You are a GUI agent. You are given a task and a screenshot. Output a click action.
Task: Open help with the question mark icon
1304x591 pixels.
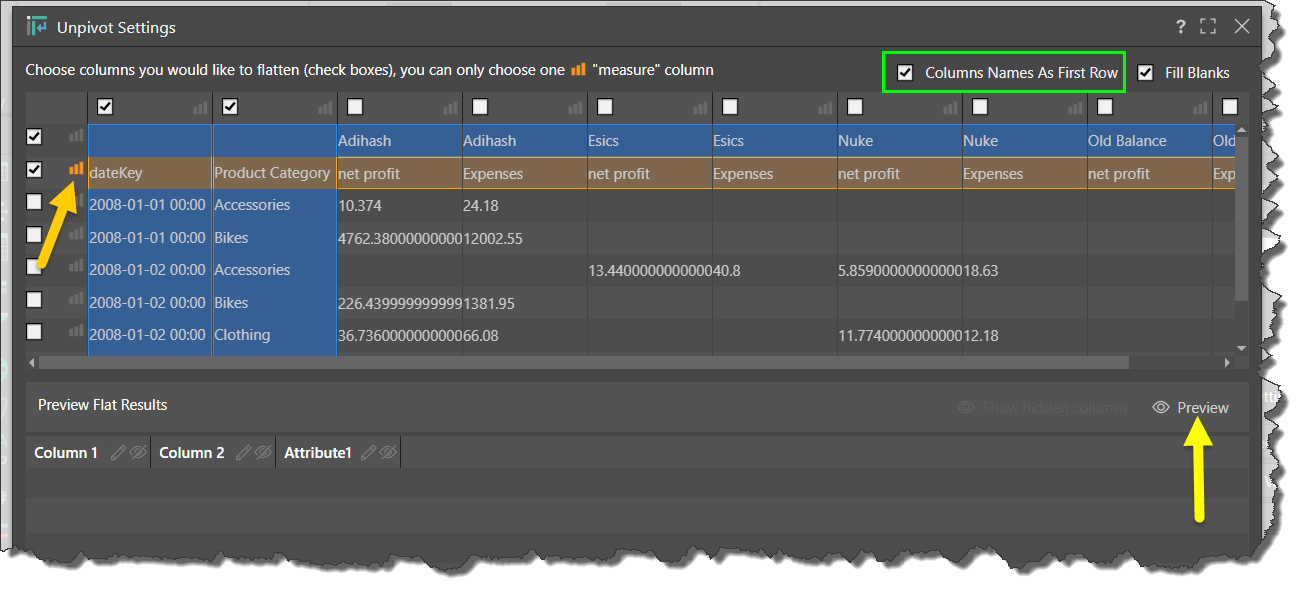1181,27
